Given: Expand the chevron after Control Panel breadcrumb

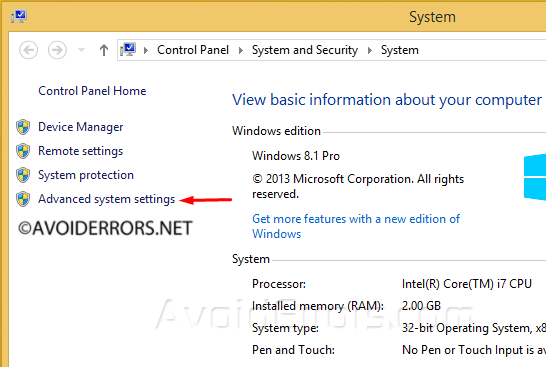Looking at the screenshot, I should (x=241, y=50).
